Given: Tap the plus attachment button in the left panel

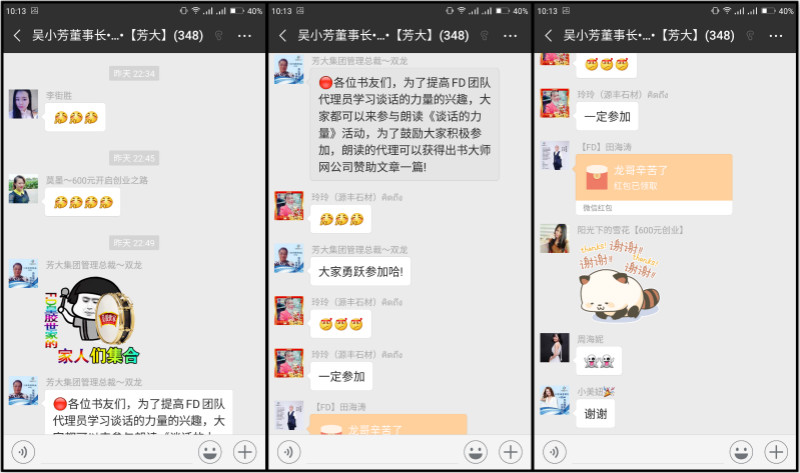Looking at the screenshot, I should [x=245, y=451].
